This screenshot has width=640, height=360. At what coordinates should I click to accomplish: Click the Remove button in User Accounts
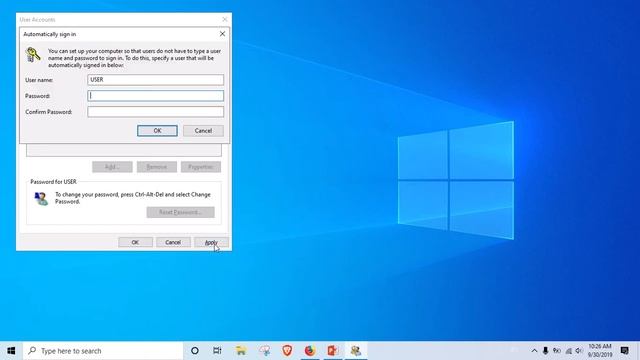click(x=157, y=167)
